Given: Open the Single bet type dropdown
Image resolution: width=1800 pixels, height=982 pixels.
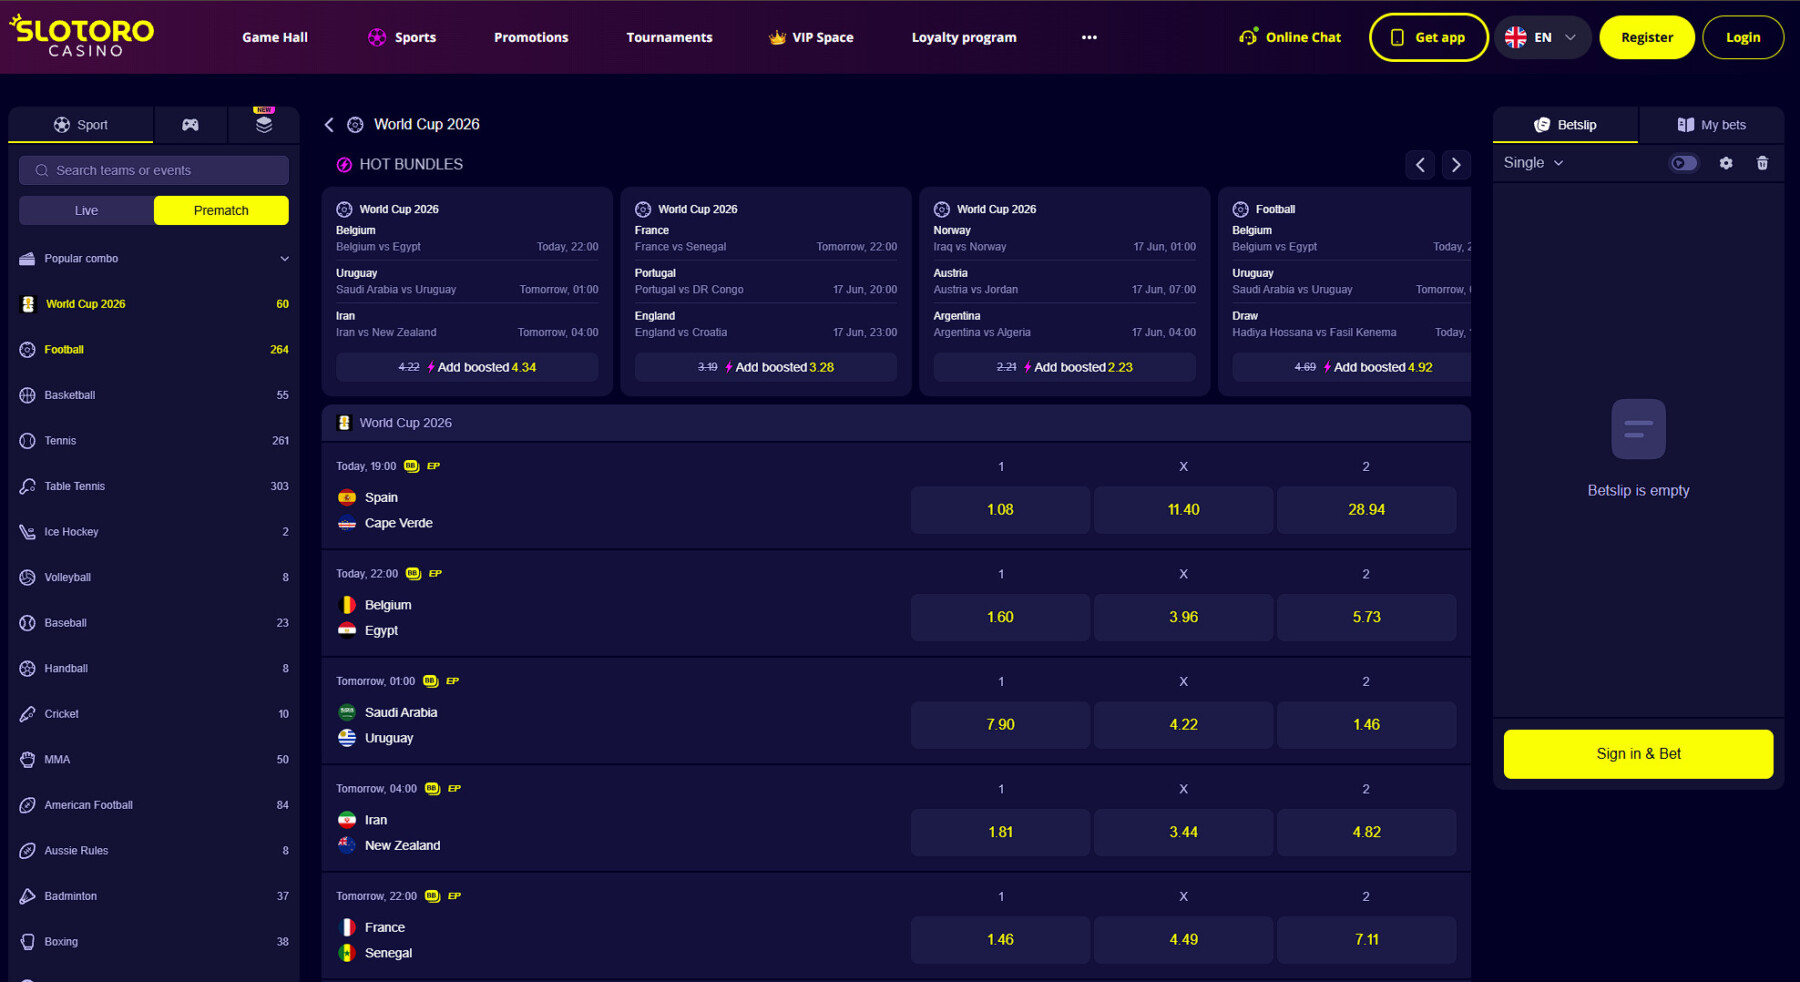Looking at the screenshot, I should 1533,163.
